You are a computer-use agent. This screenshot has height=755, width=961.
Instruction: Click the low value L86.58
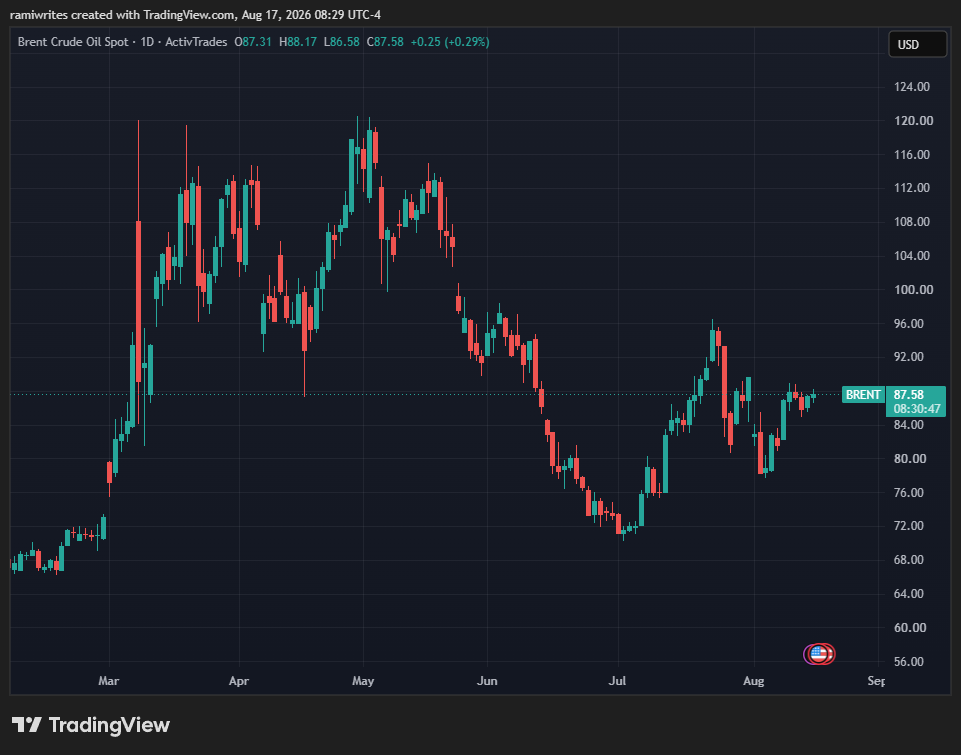click(x=341, y=42)
